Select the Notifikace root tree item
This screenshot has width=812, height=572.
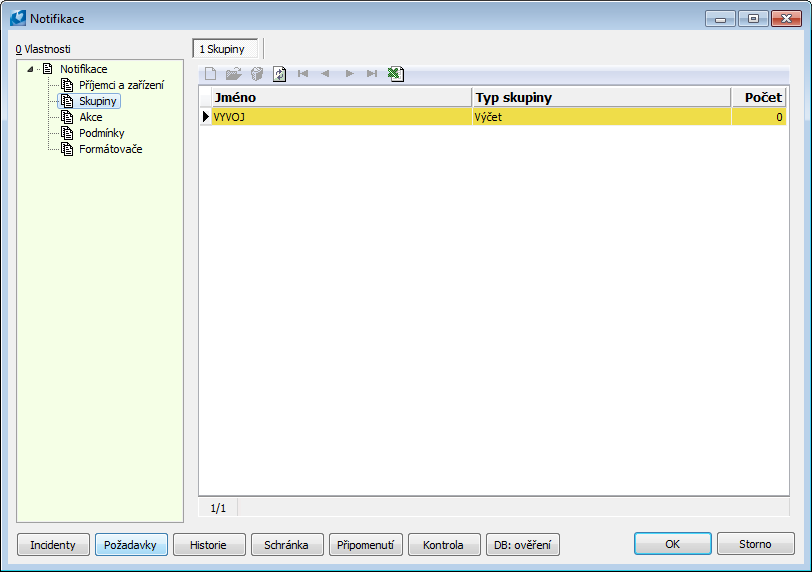(83, 69)
